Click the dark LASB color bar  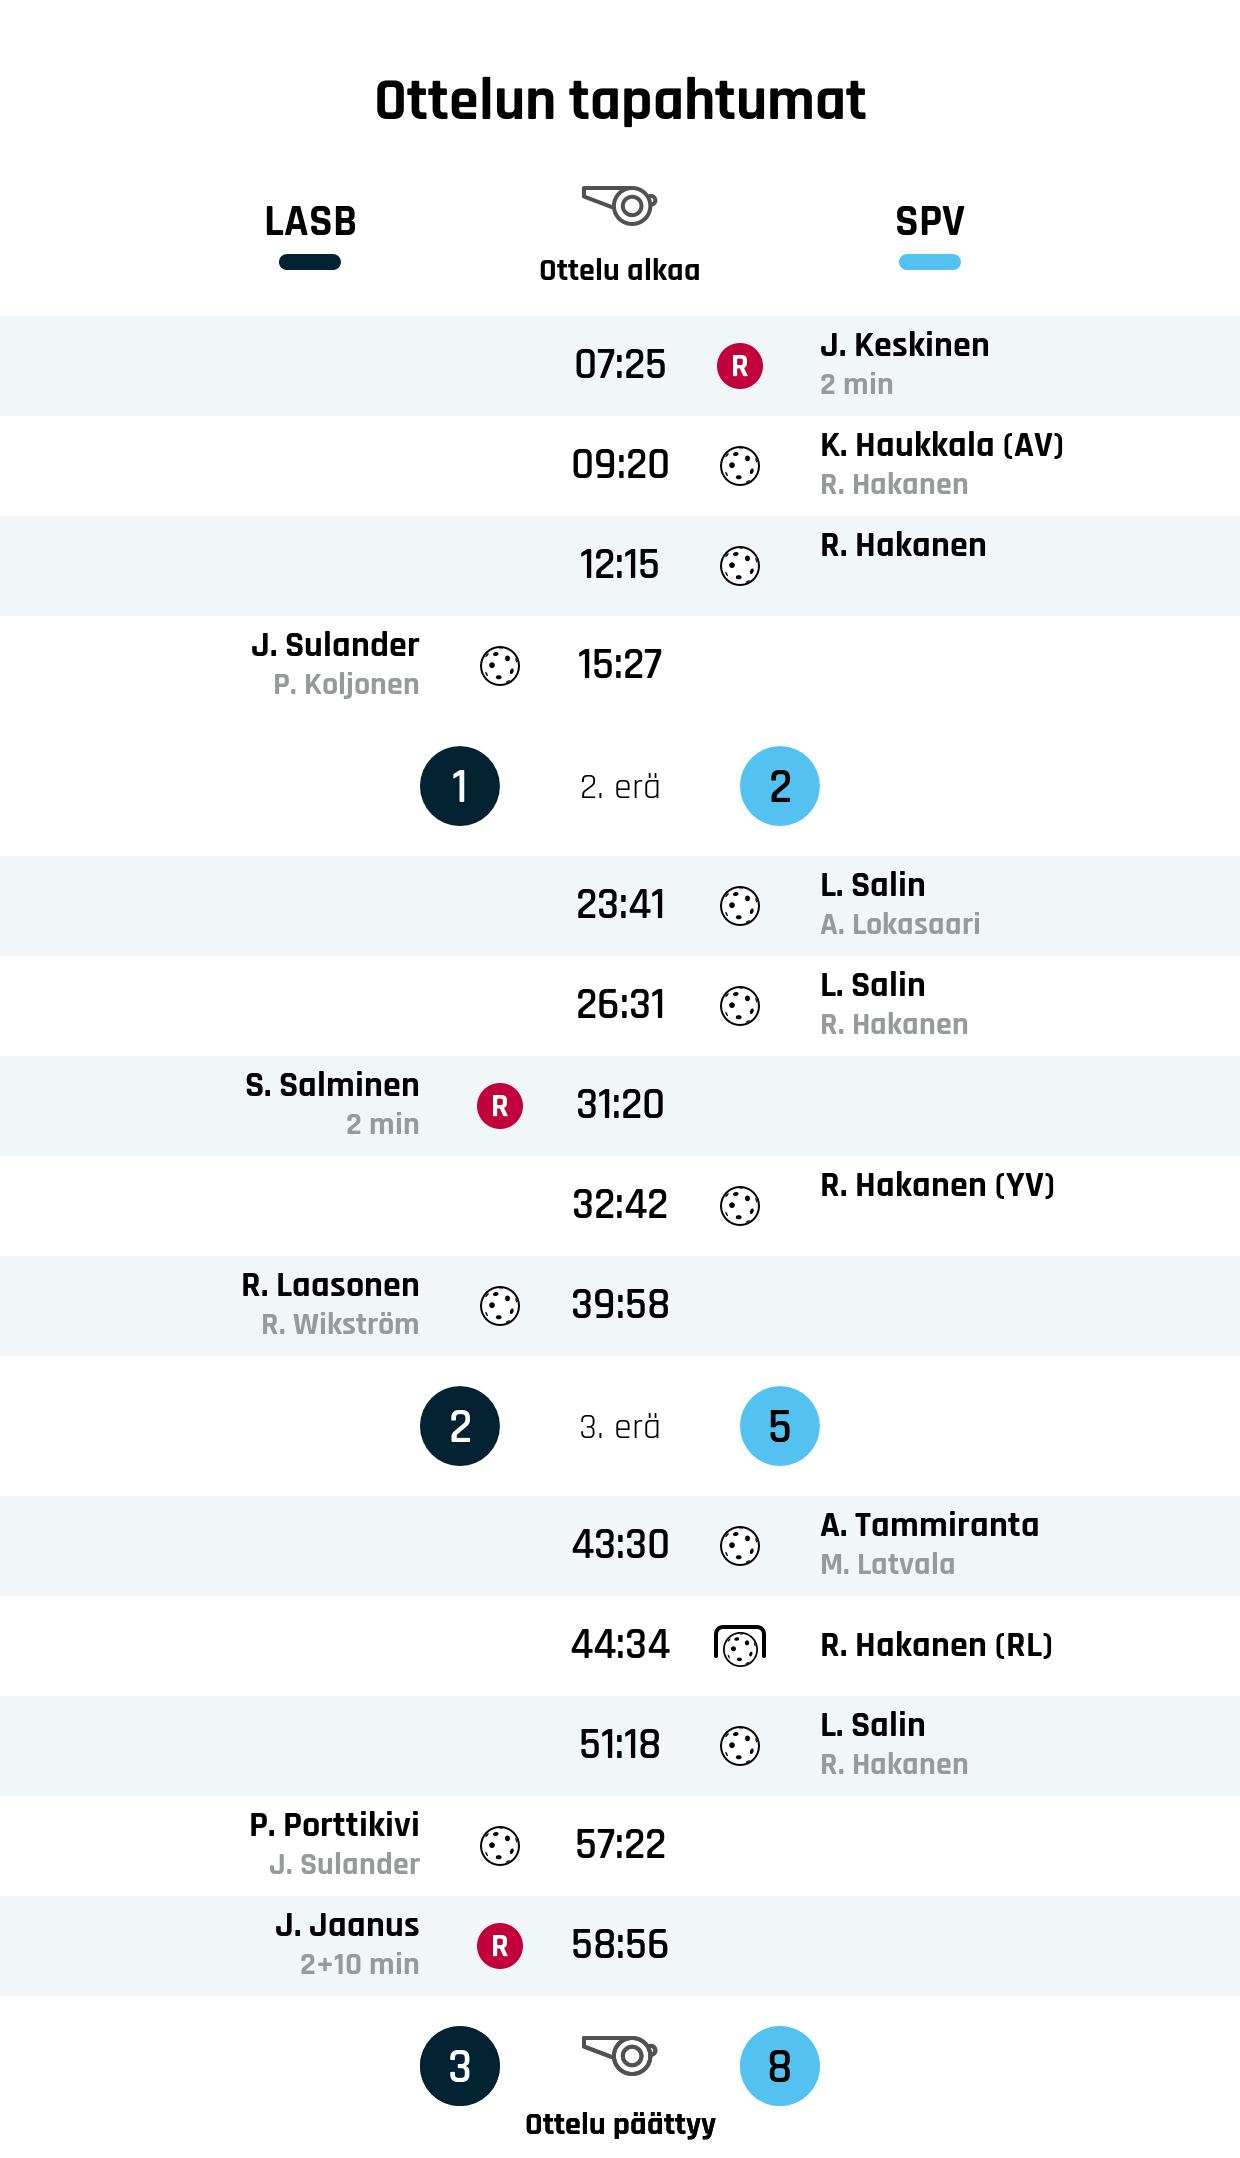point(310,263)
